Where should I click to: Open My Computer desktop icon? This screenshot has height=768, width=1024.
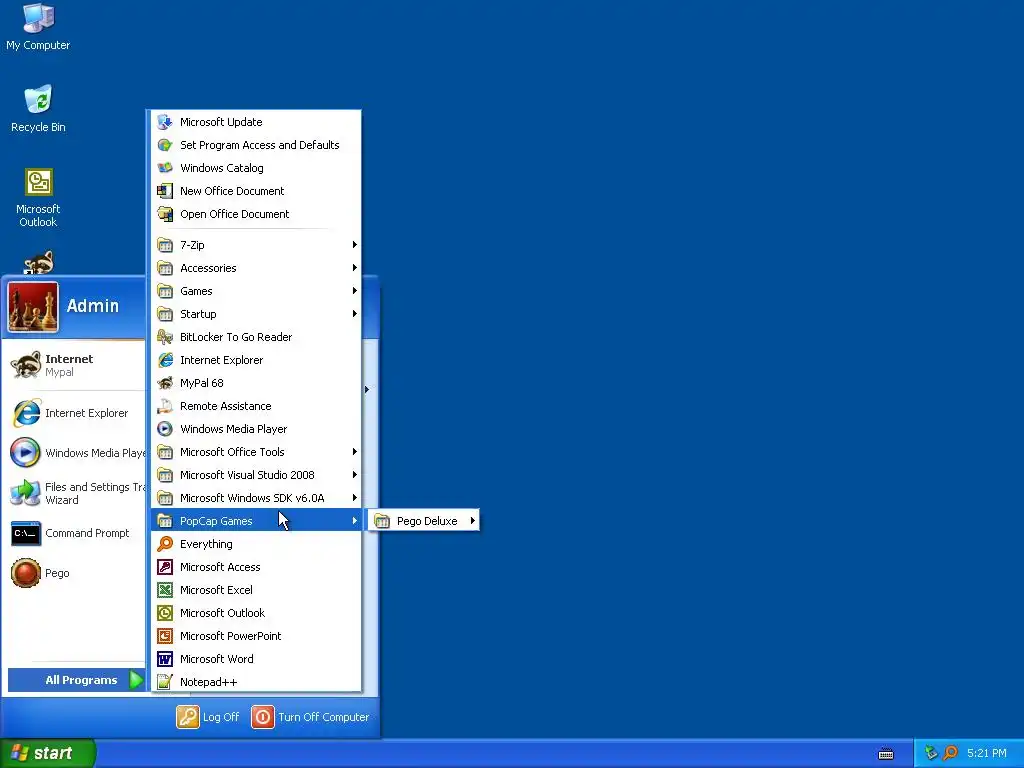click(x=38, y=26)
